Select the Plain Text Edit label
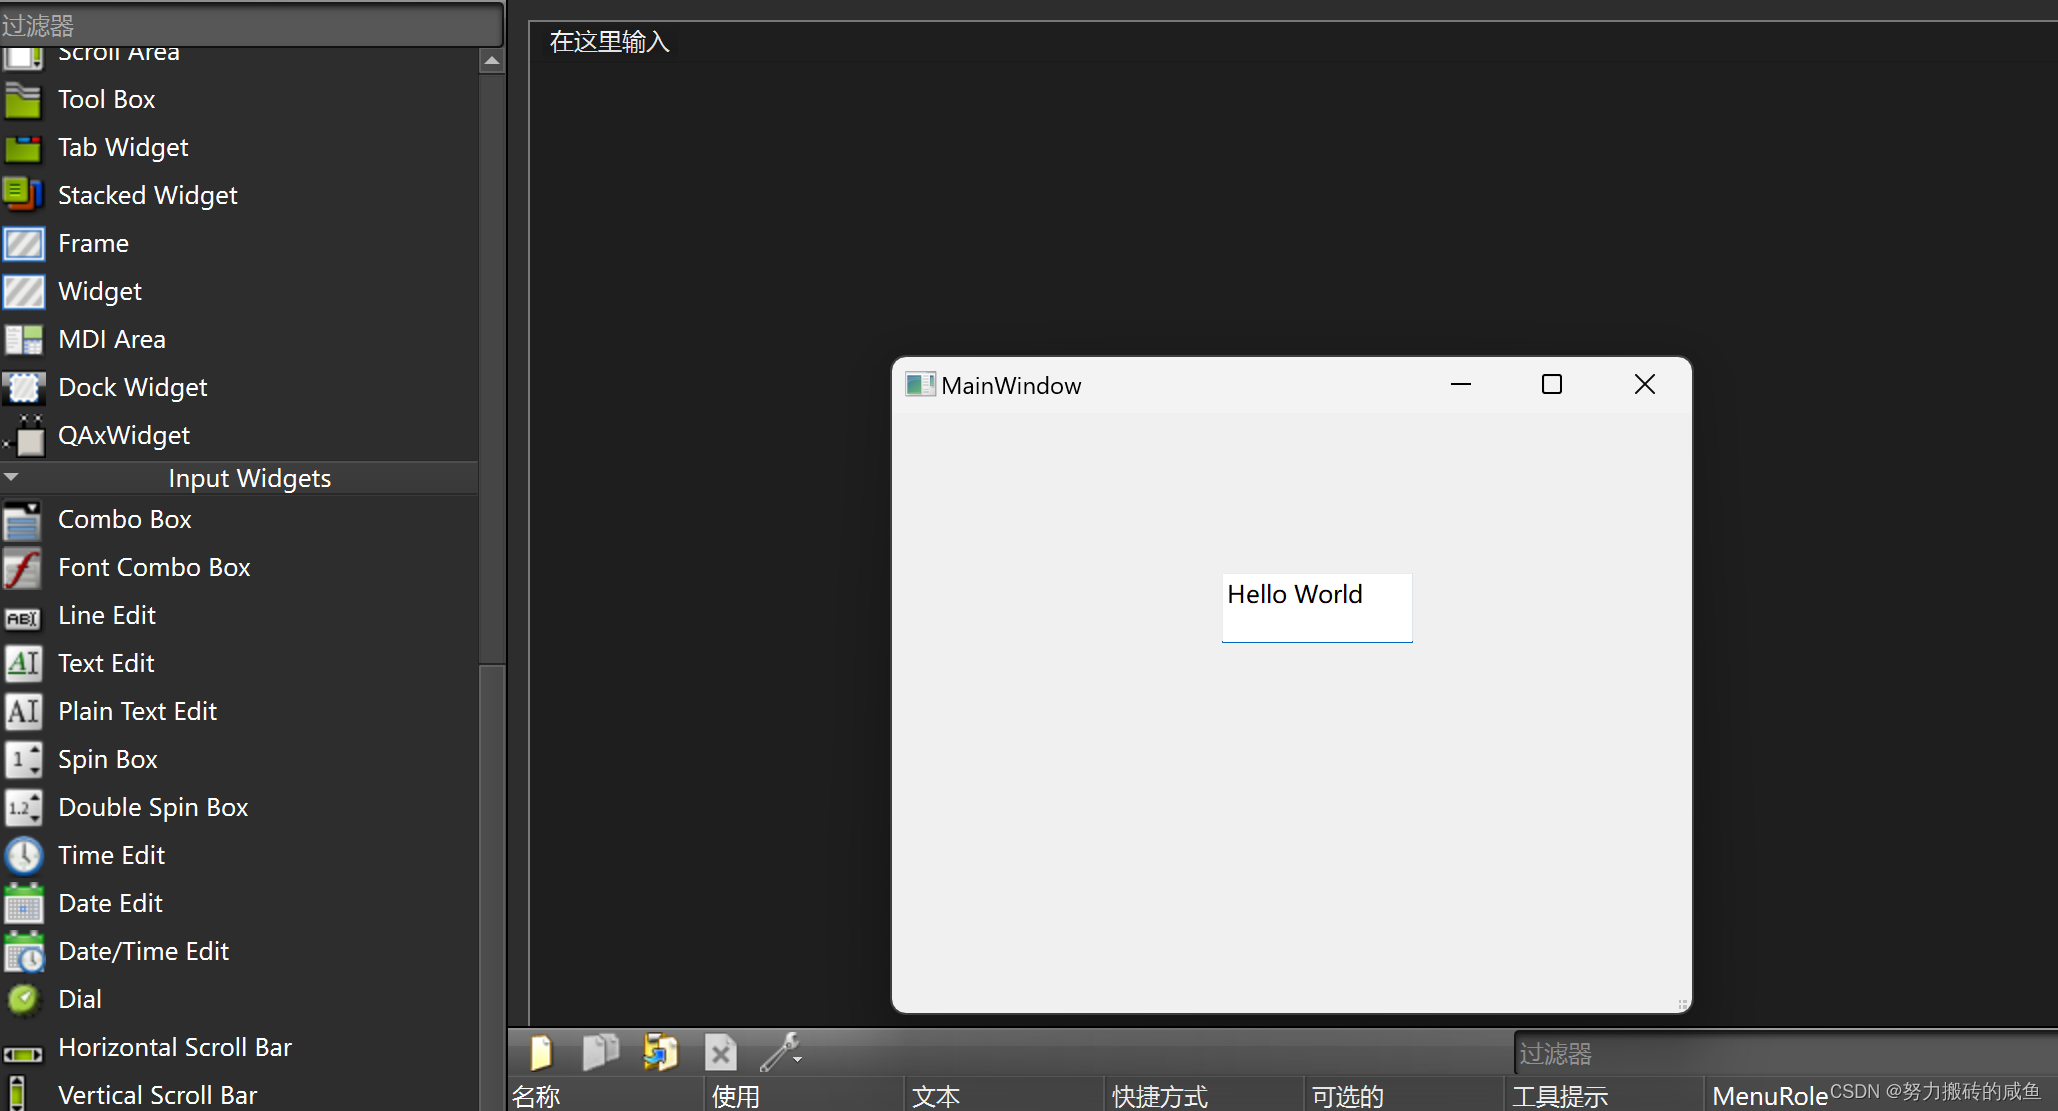Viewport: 2058px width, 1111px height. (x=137, y=711)
